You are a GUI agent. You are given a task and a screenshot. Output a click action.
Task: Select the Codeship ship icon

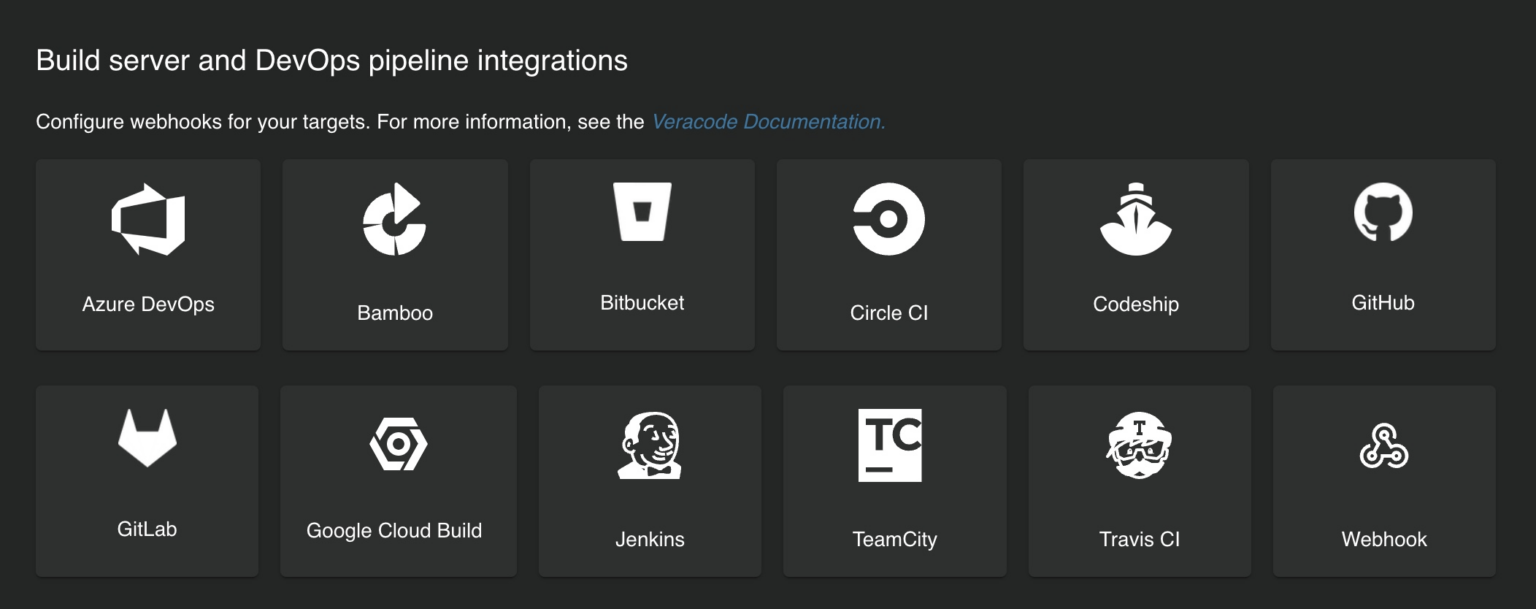point(1136,217)
